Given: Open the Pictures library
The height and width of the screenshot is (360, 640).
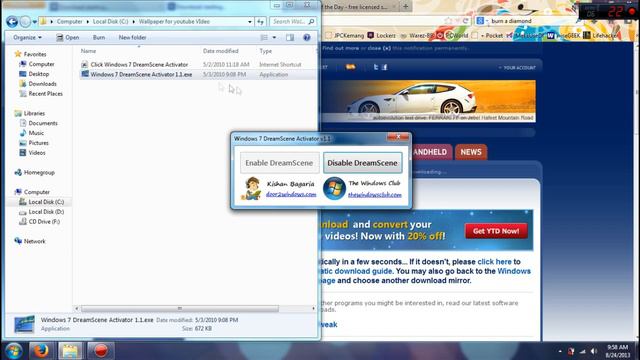Looking at the screenshot, I should tap(38, 143).
